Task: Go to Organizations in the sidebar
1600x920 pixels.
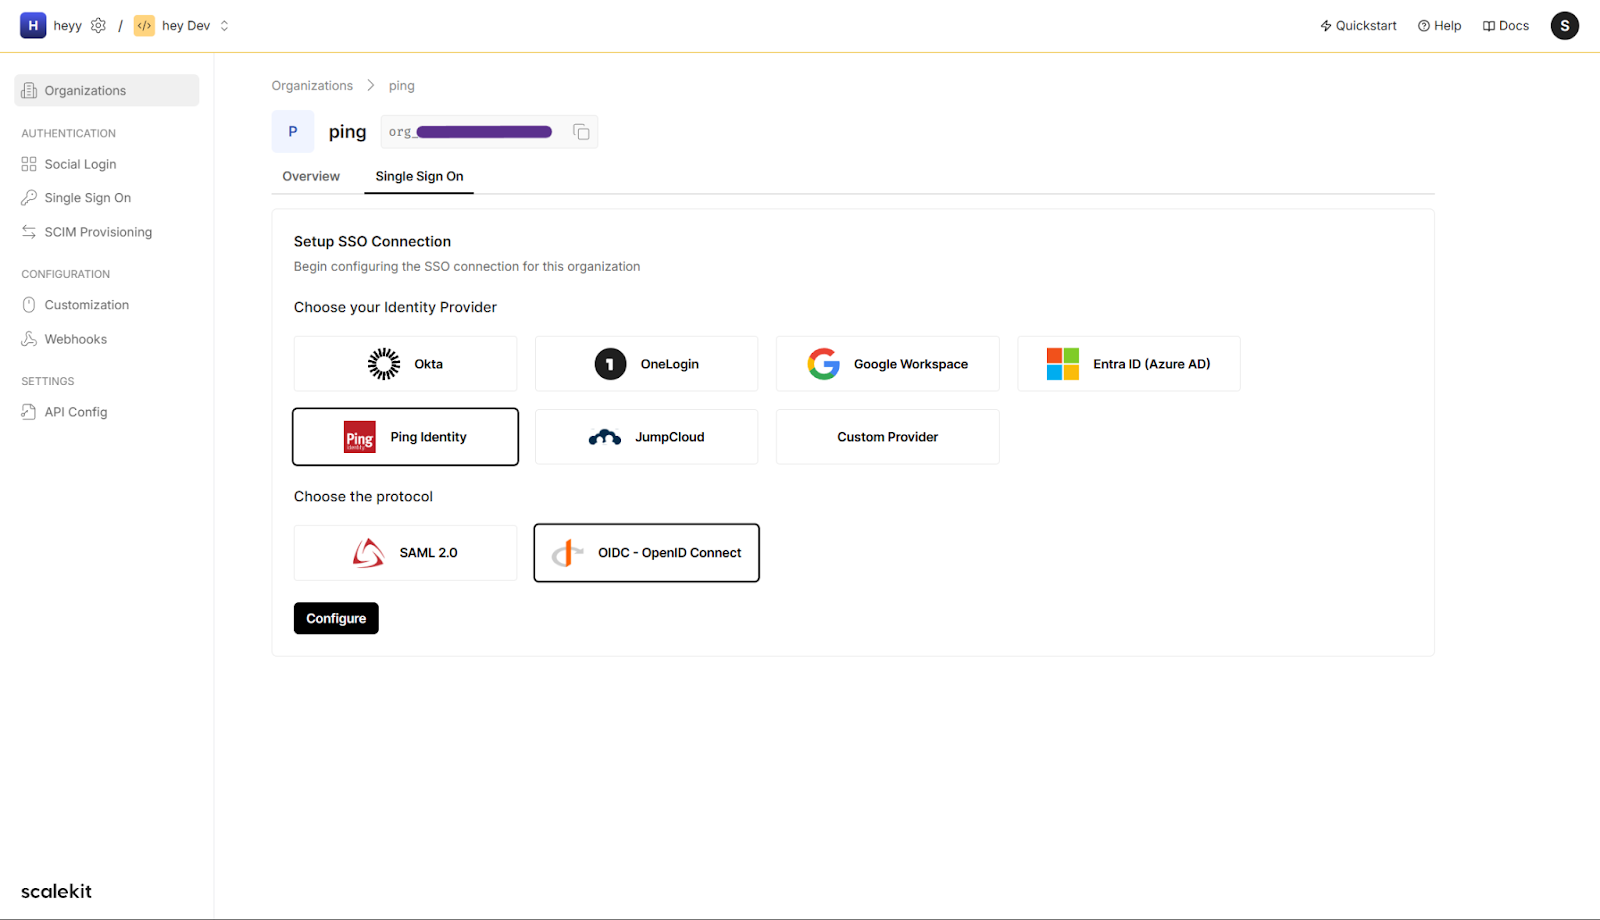Action: [107, 90]
